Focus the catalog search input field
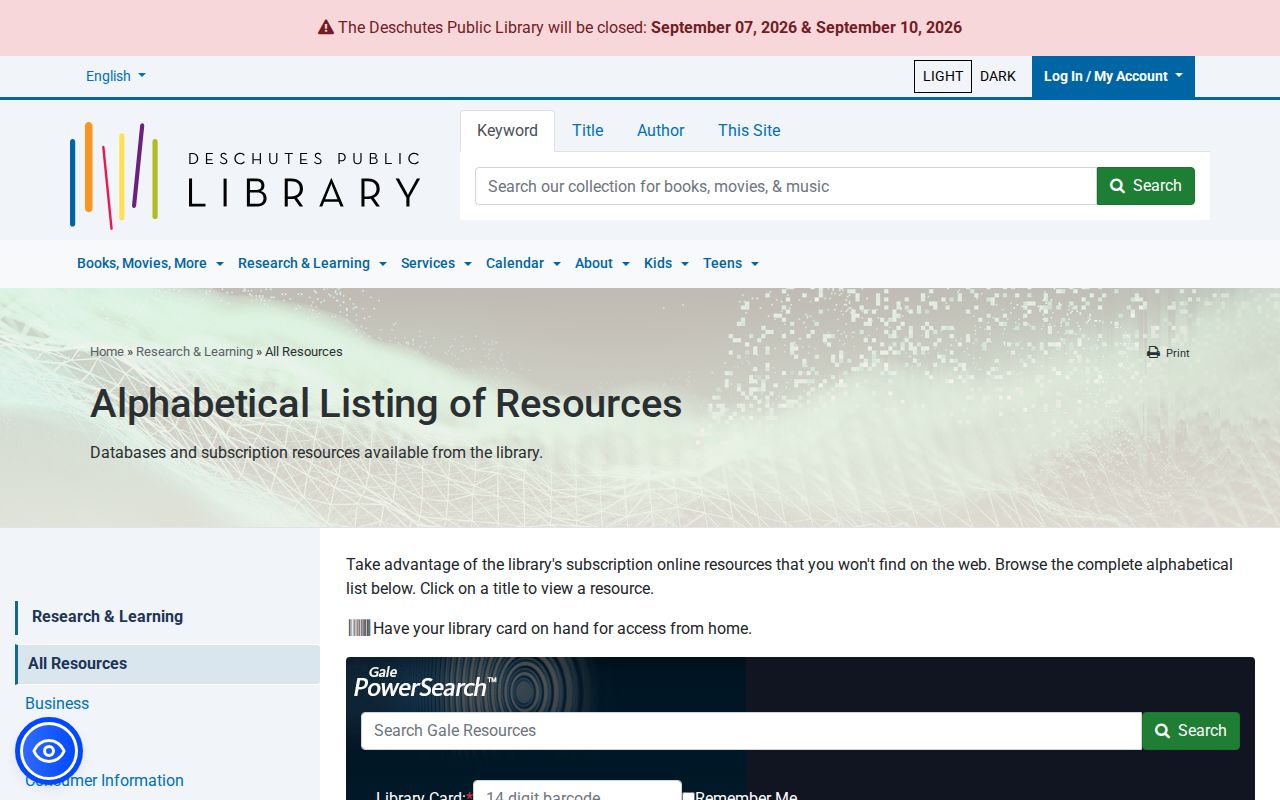This screenshot has width=1280, height=800. [x=786, y=186]
